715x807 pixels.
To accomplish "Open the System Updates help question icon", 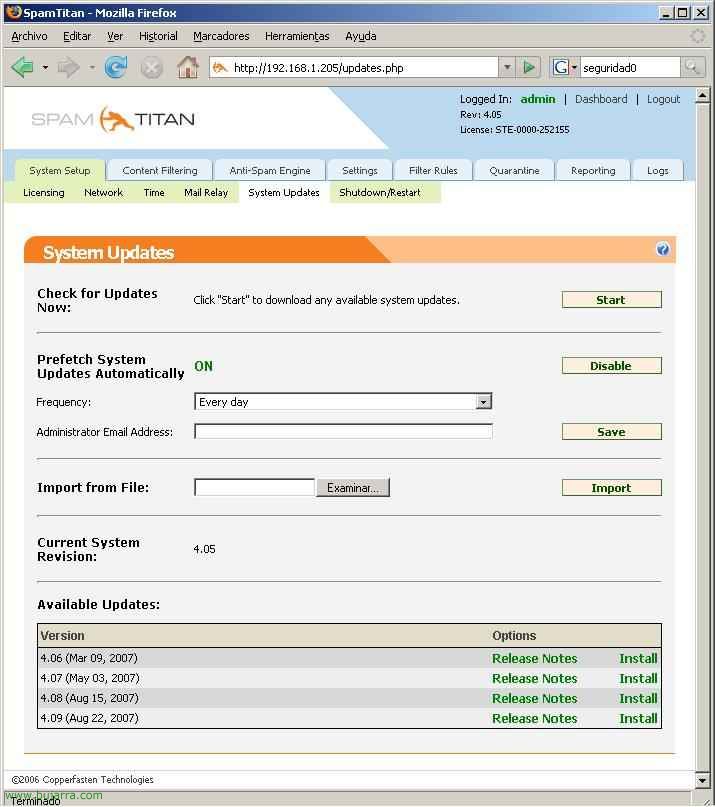I will tap(662, 249).
